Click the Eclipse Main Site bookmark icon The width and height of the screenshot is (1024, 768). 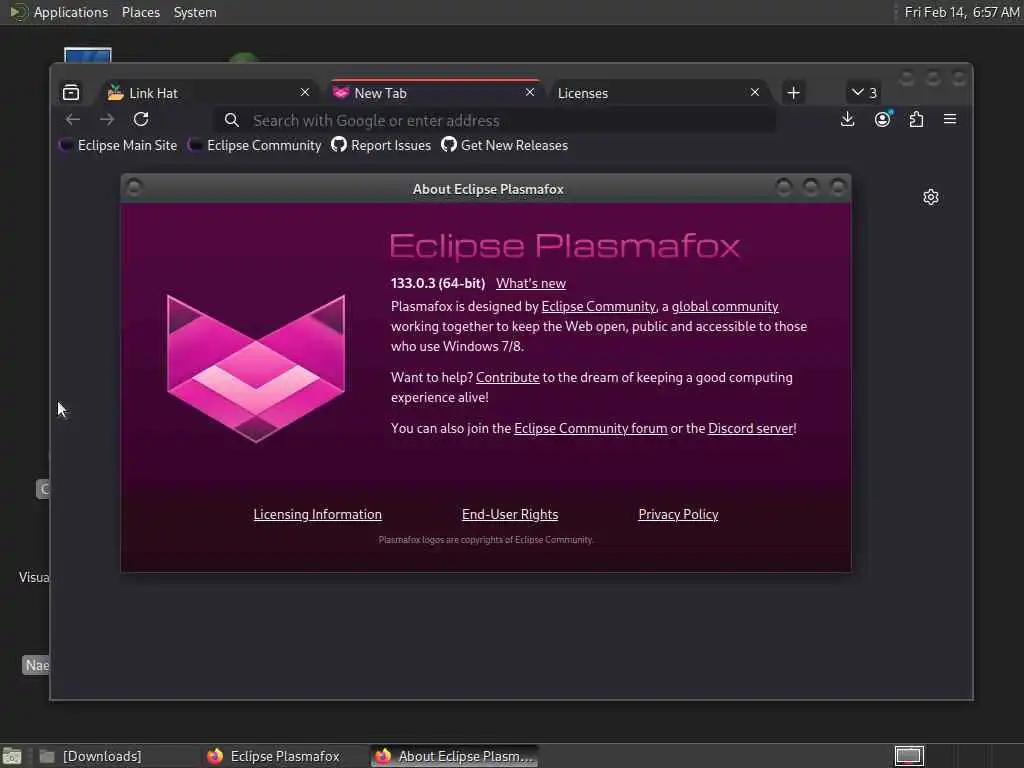pos(66,145)
